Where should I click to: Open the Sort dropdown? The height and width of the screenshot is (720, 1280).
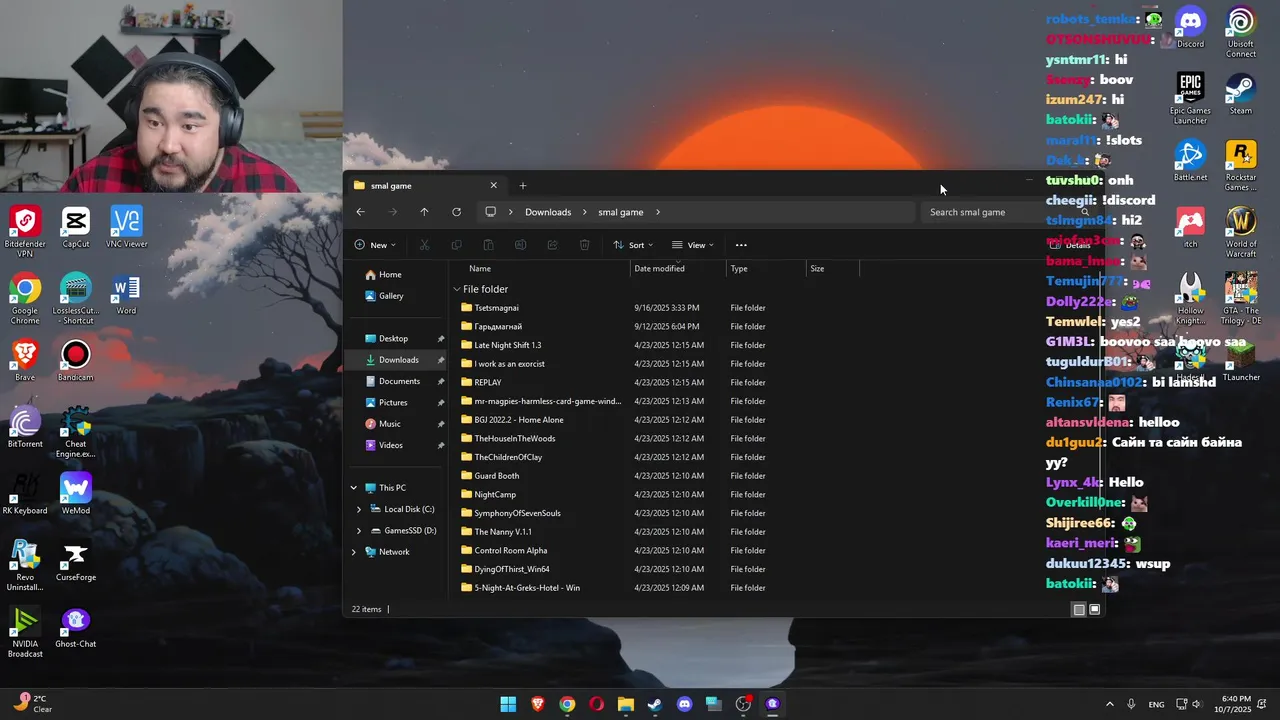coord(633,245)
